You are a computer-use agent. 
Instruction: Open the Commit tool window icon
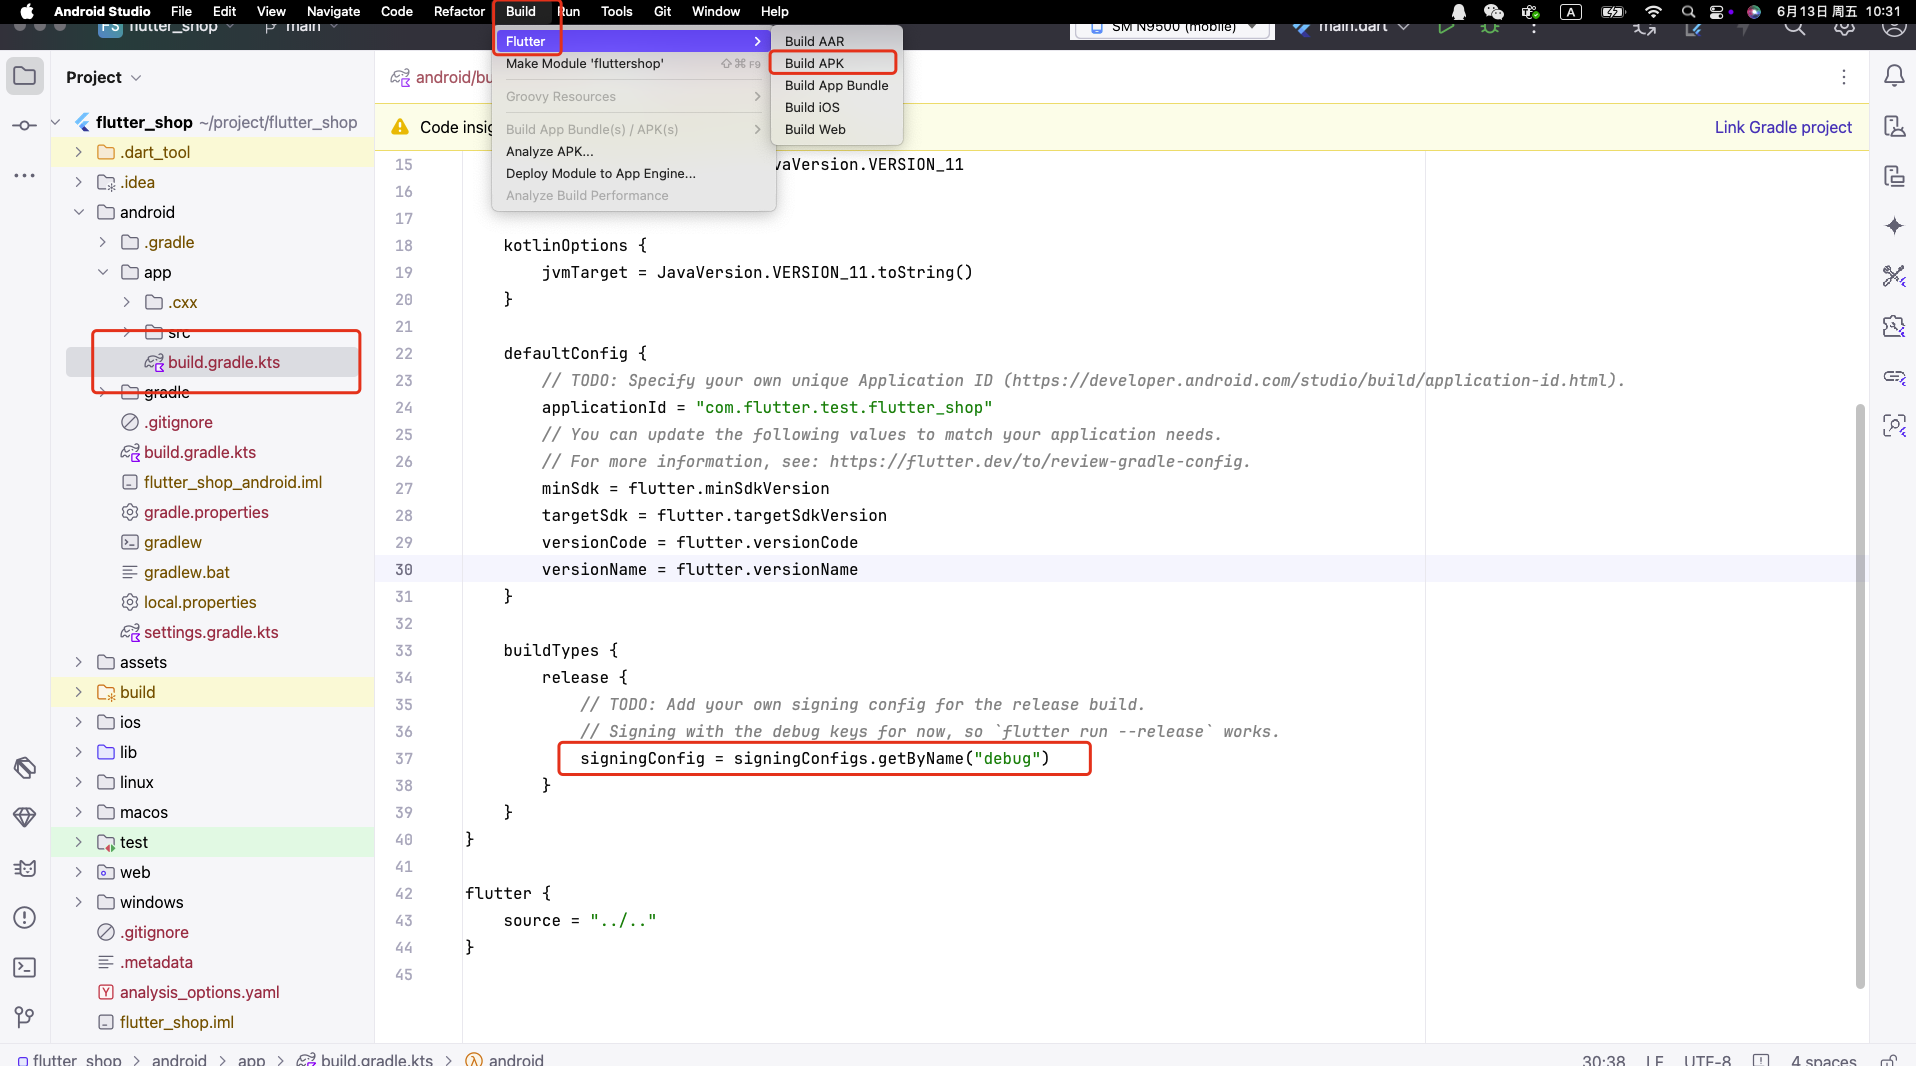click(x=25, y=126)
